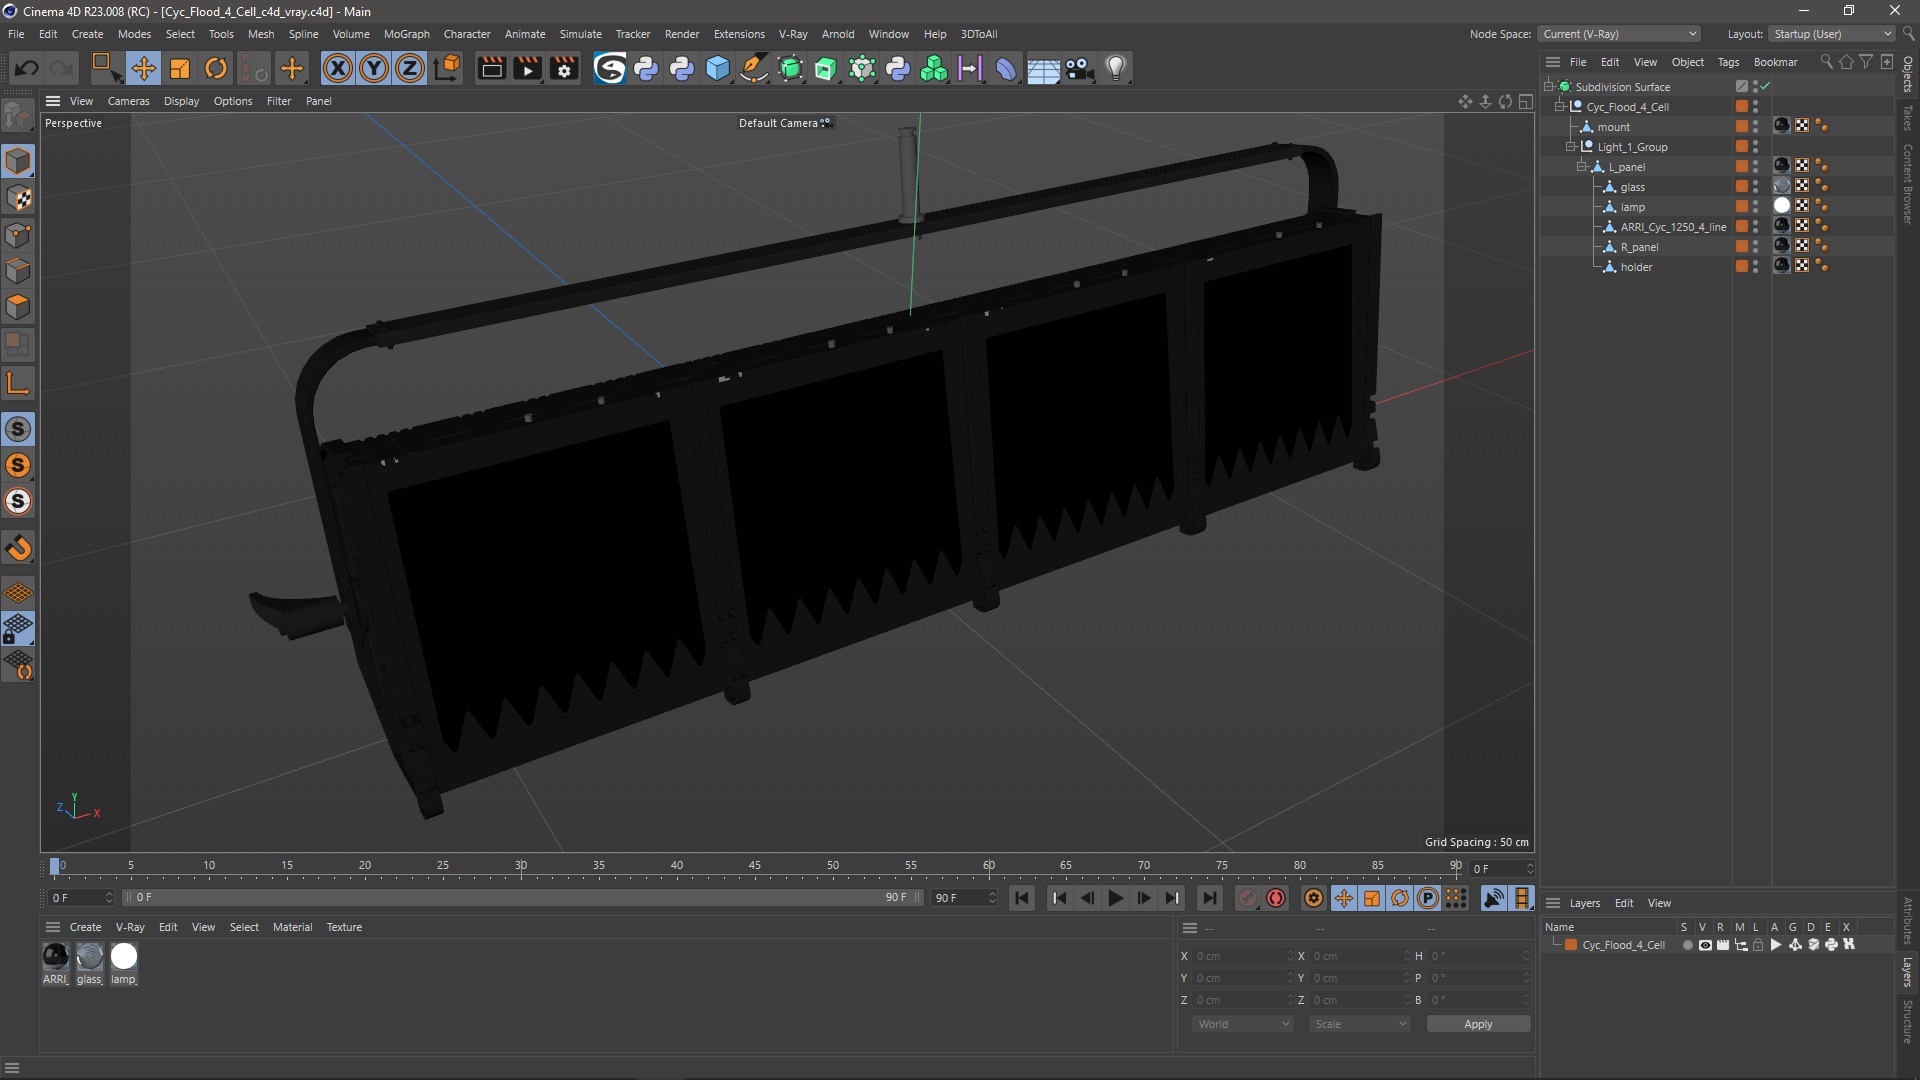This screenshot has height=1080, width=1920.
Task: Toggle X axis lock
Action: pos(338,68)
